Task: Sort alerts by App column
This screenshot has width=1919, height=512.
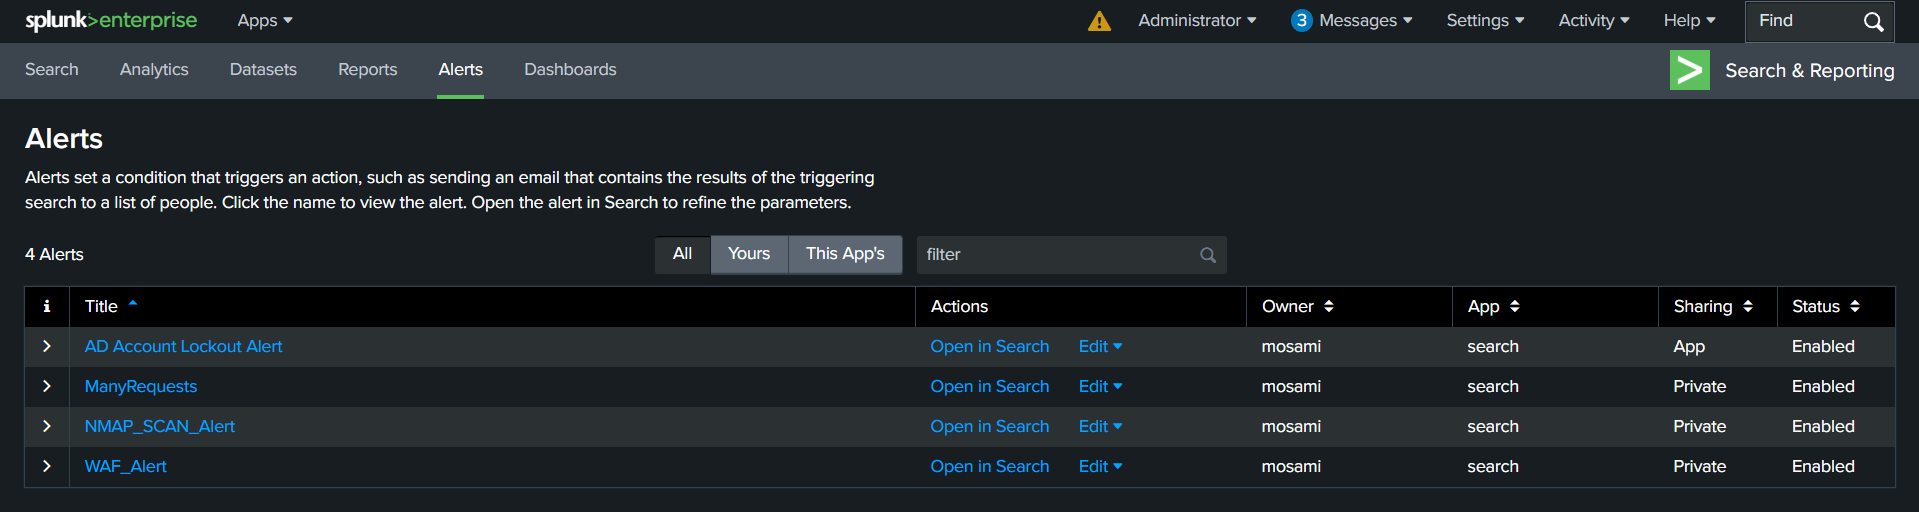Action: [1494, 306]
